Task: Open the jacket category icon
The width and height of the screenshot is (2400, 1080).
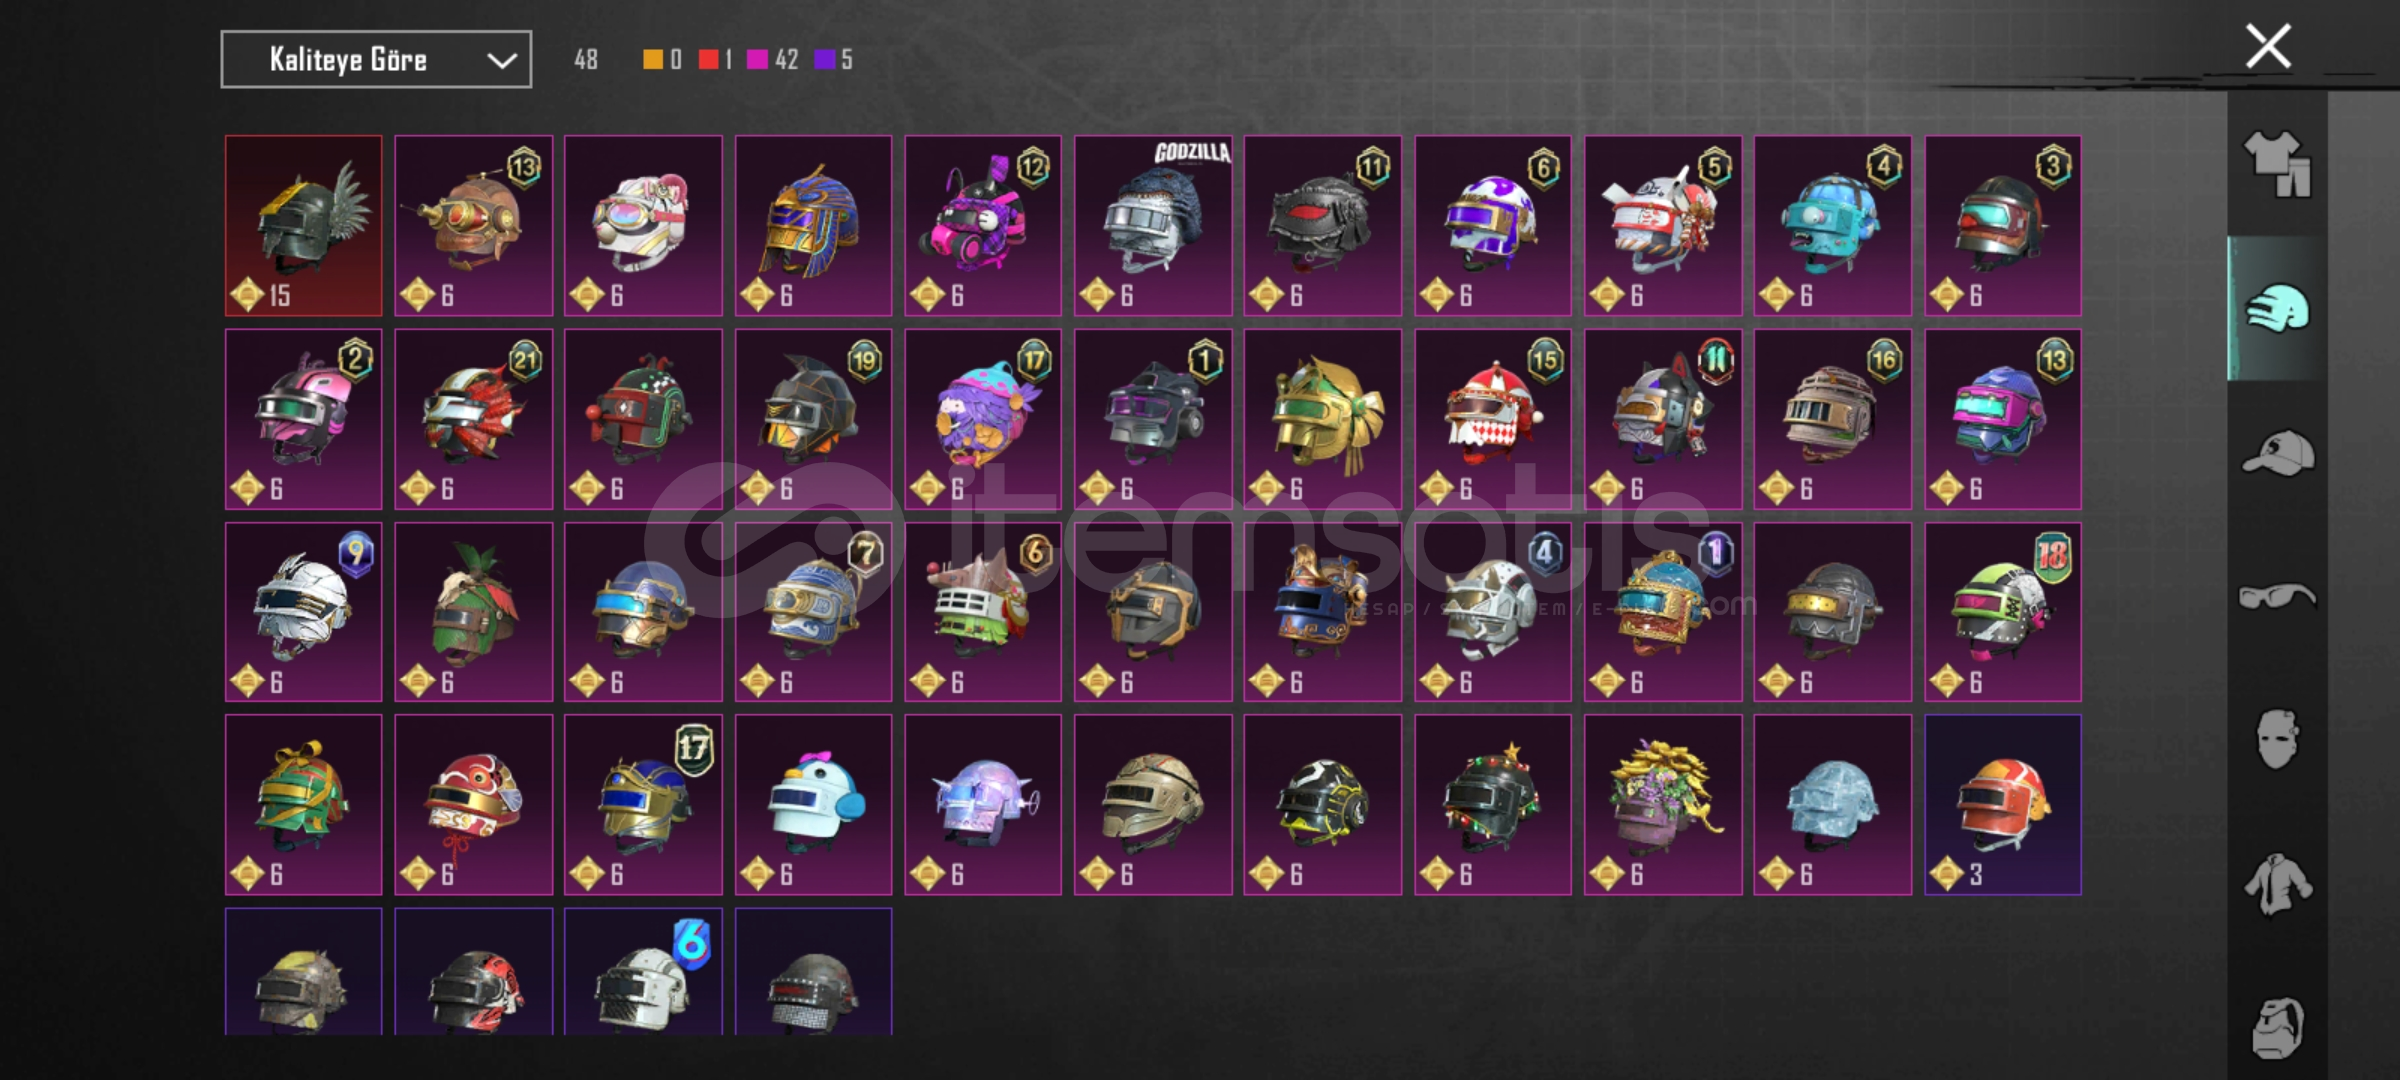Action: point(2278,884)
